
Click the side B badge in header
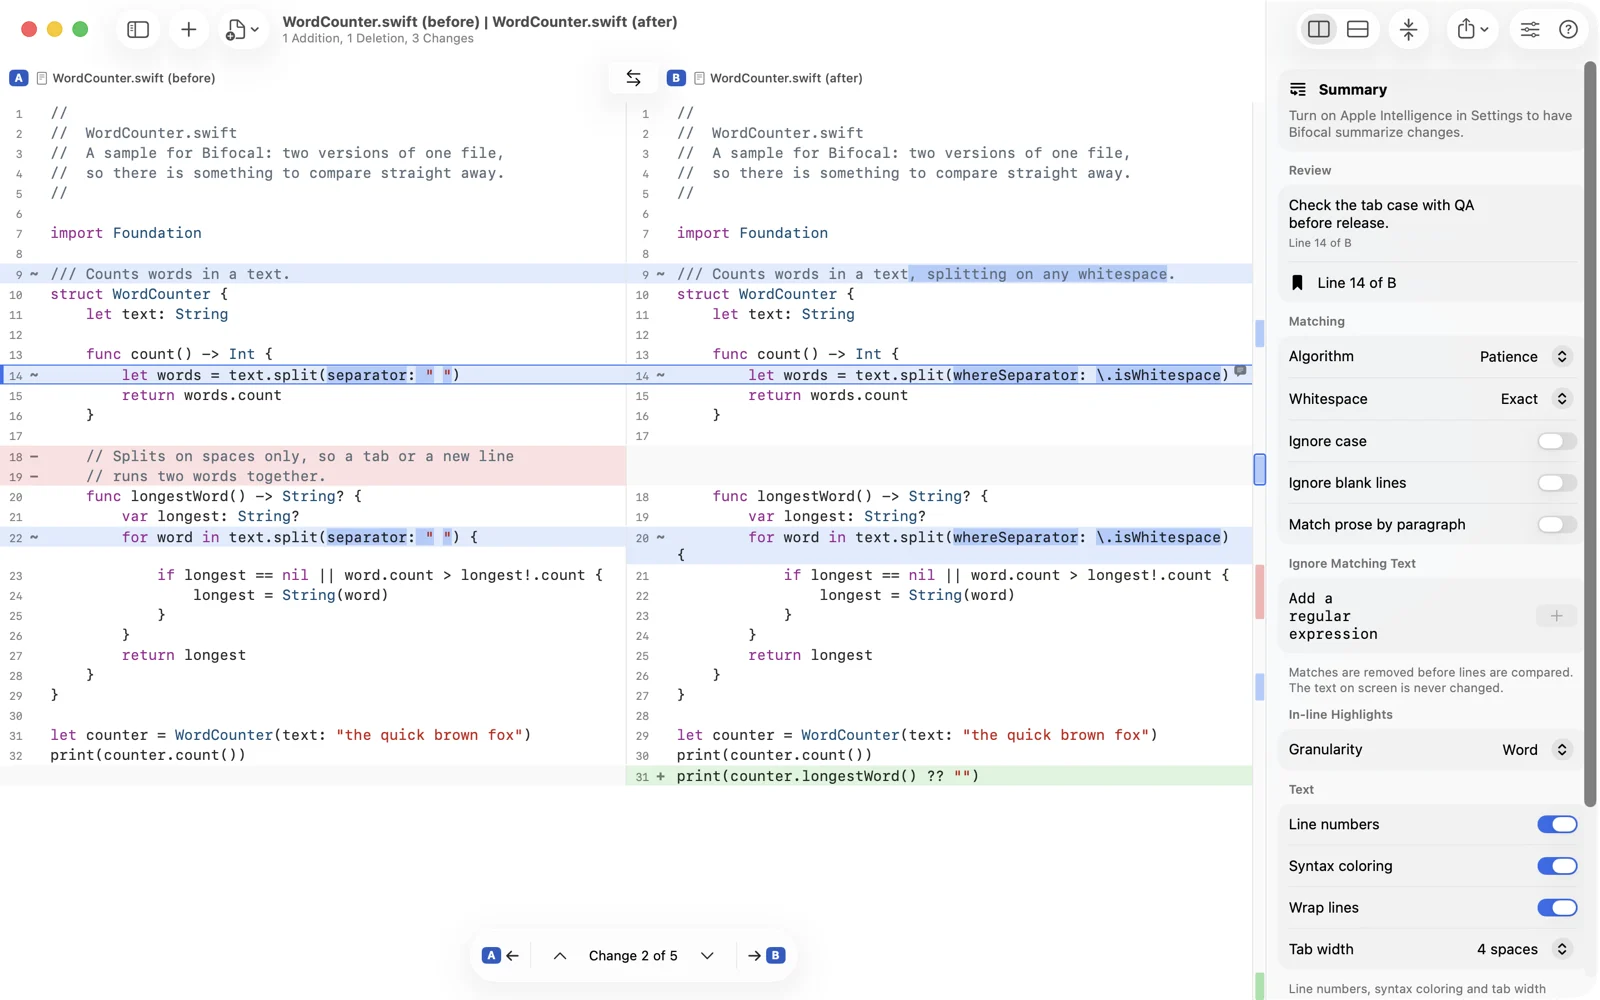click(x=676, y=78)
